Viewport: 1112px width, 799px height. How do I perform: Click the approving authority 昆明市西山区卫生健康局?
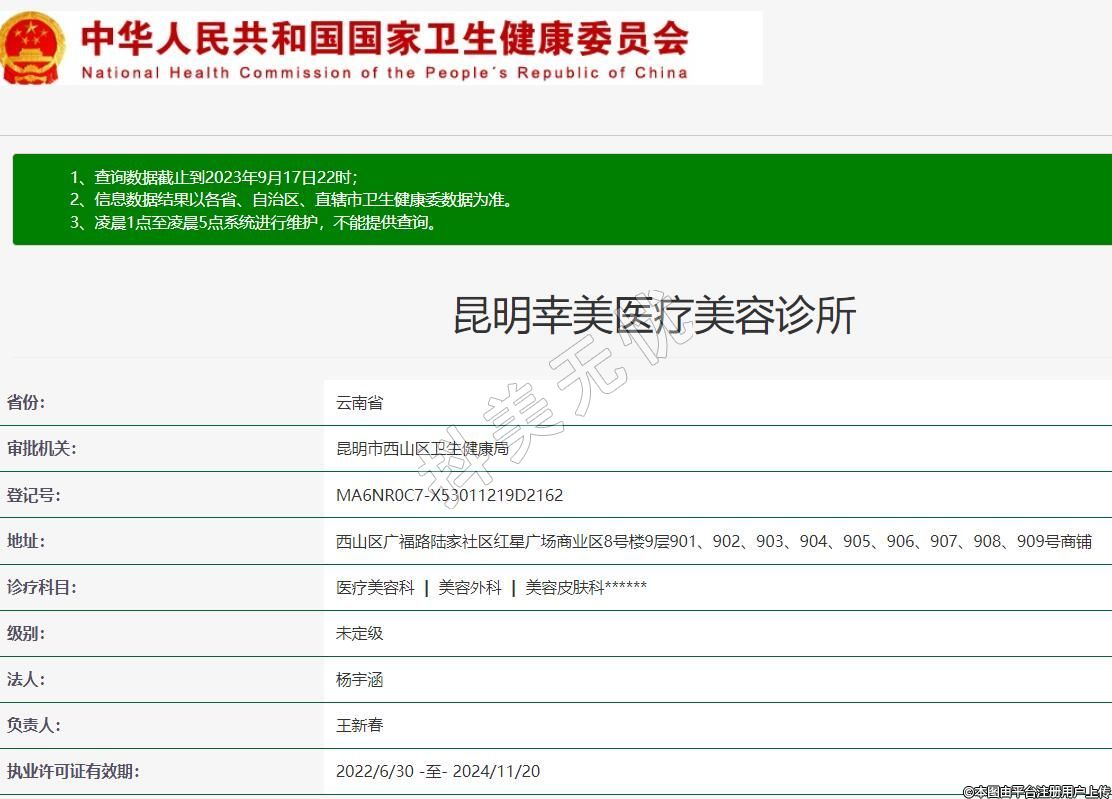[422, 449]
